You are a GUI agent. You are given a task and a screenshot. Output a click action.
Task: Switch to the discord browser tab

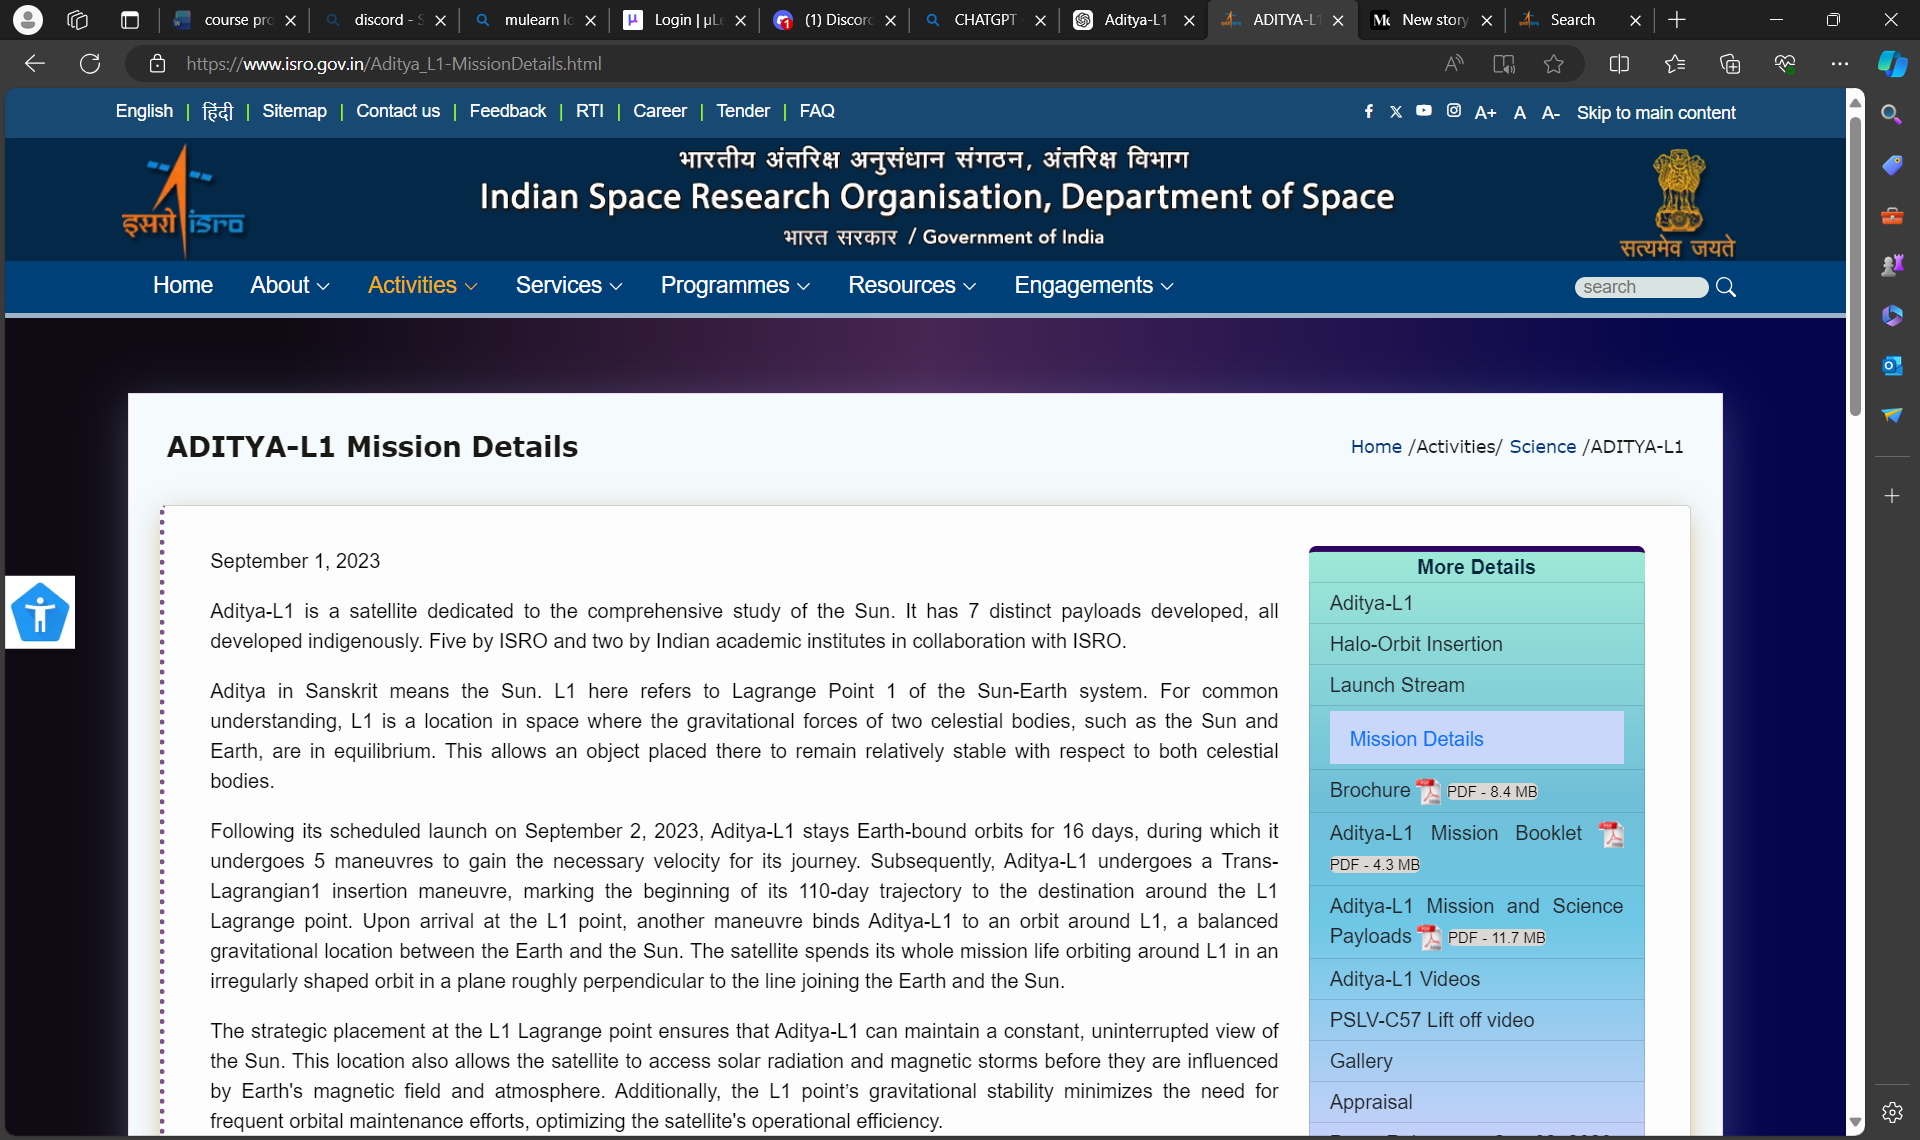point(385,20)
